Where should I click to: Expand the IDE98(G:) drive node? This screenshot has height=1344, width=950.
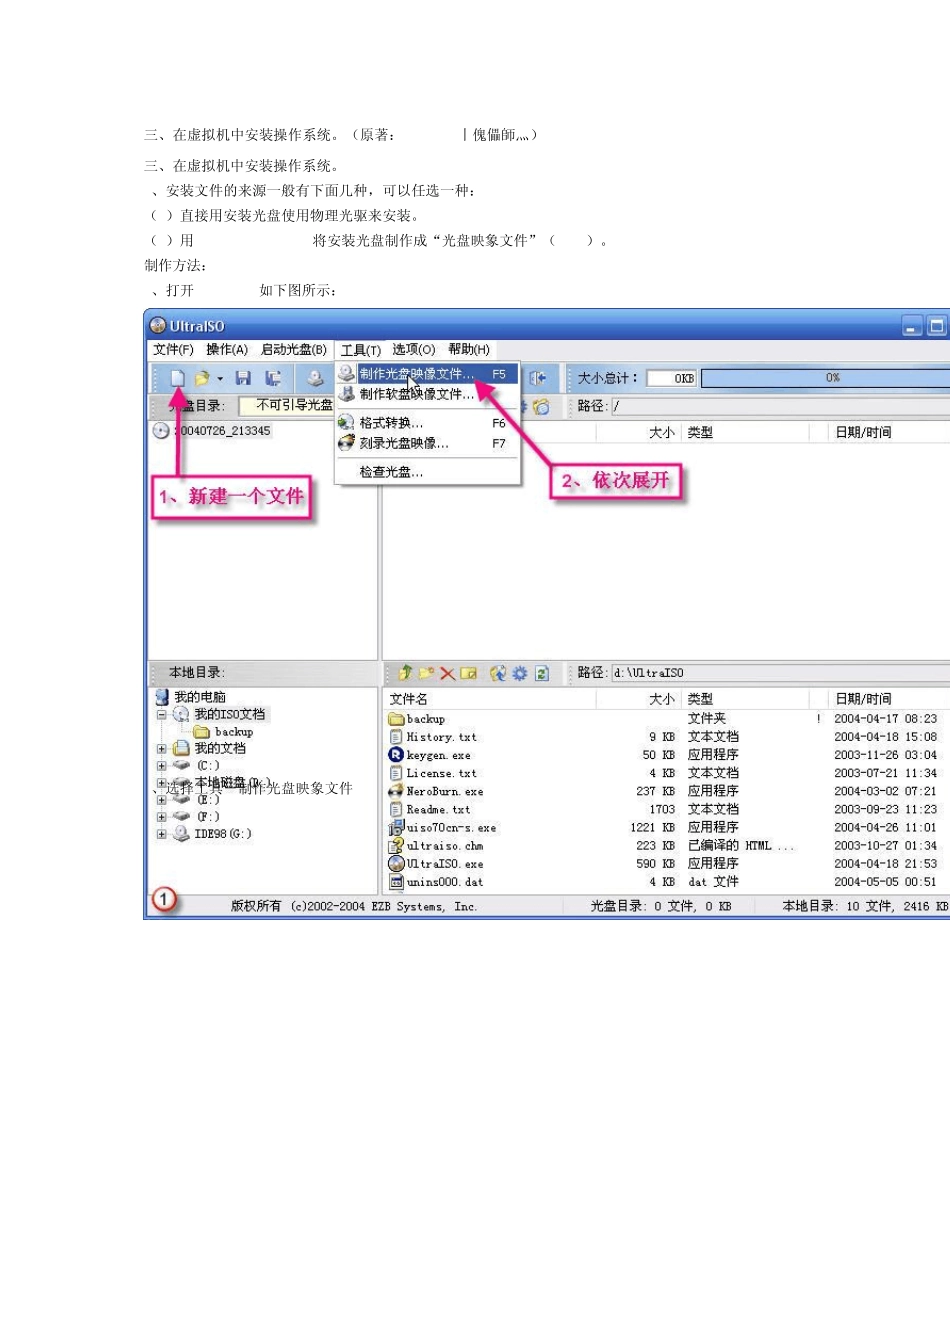click(161, 834)
